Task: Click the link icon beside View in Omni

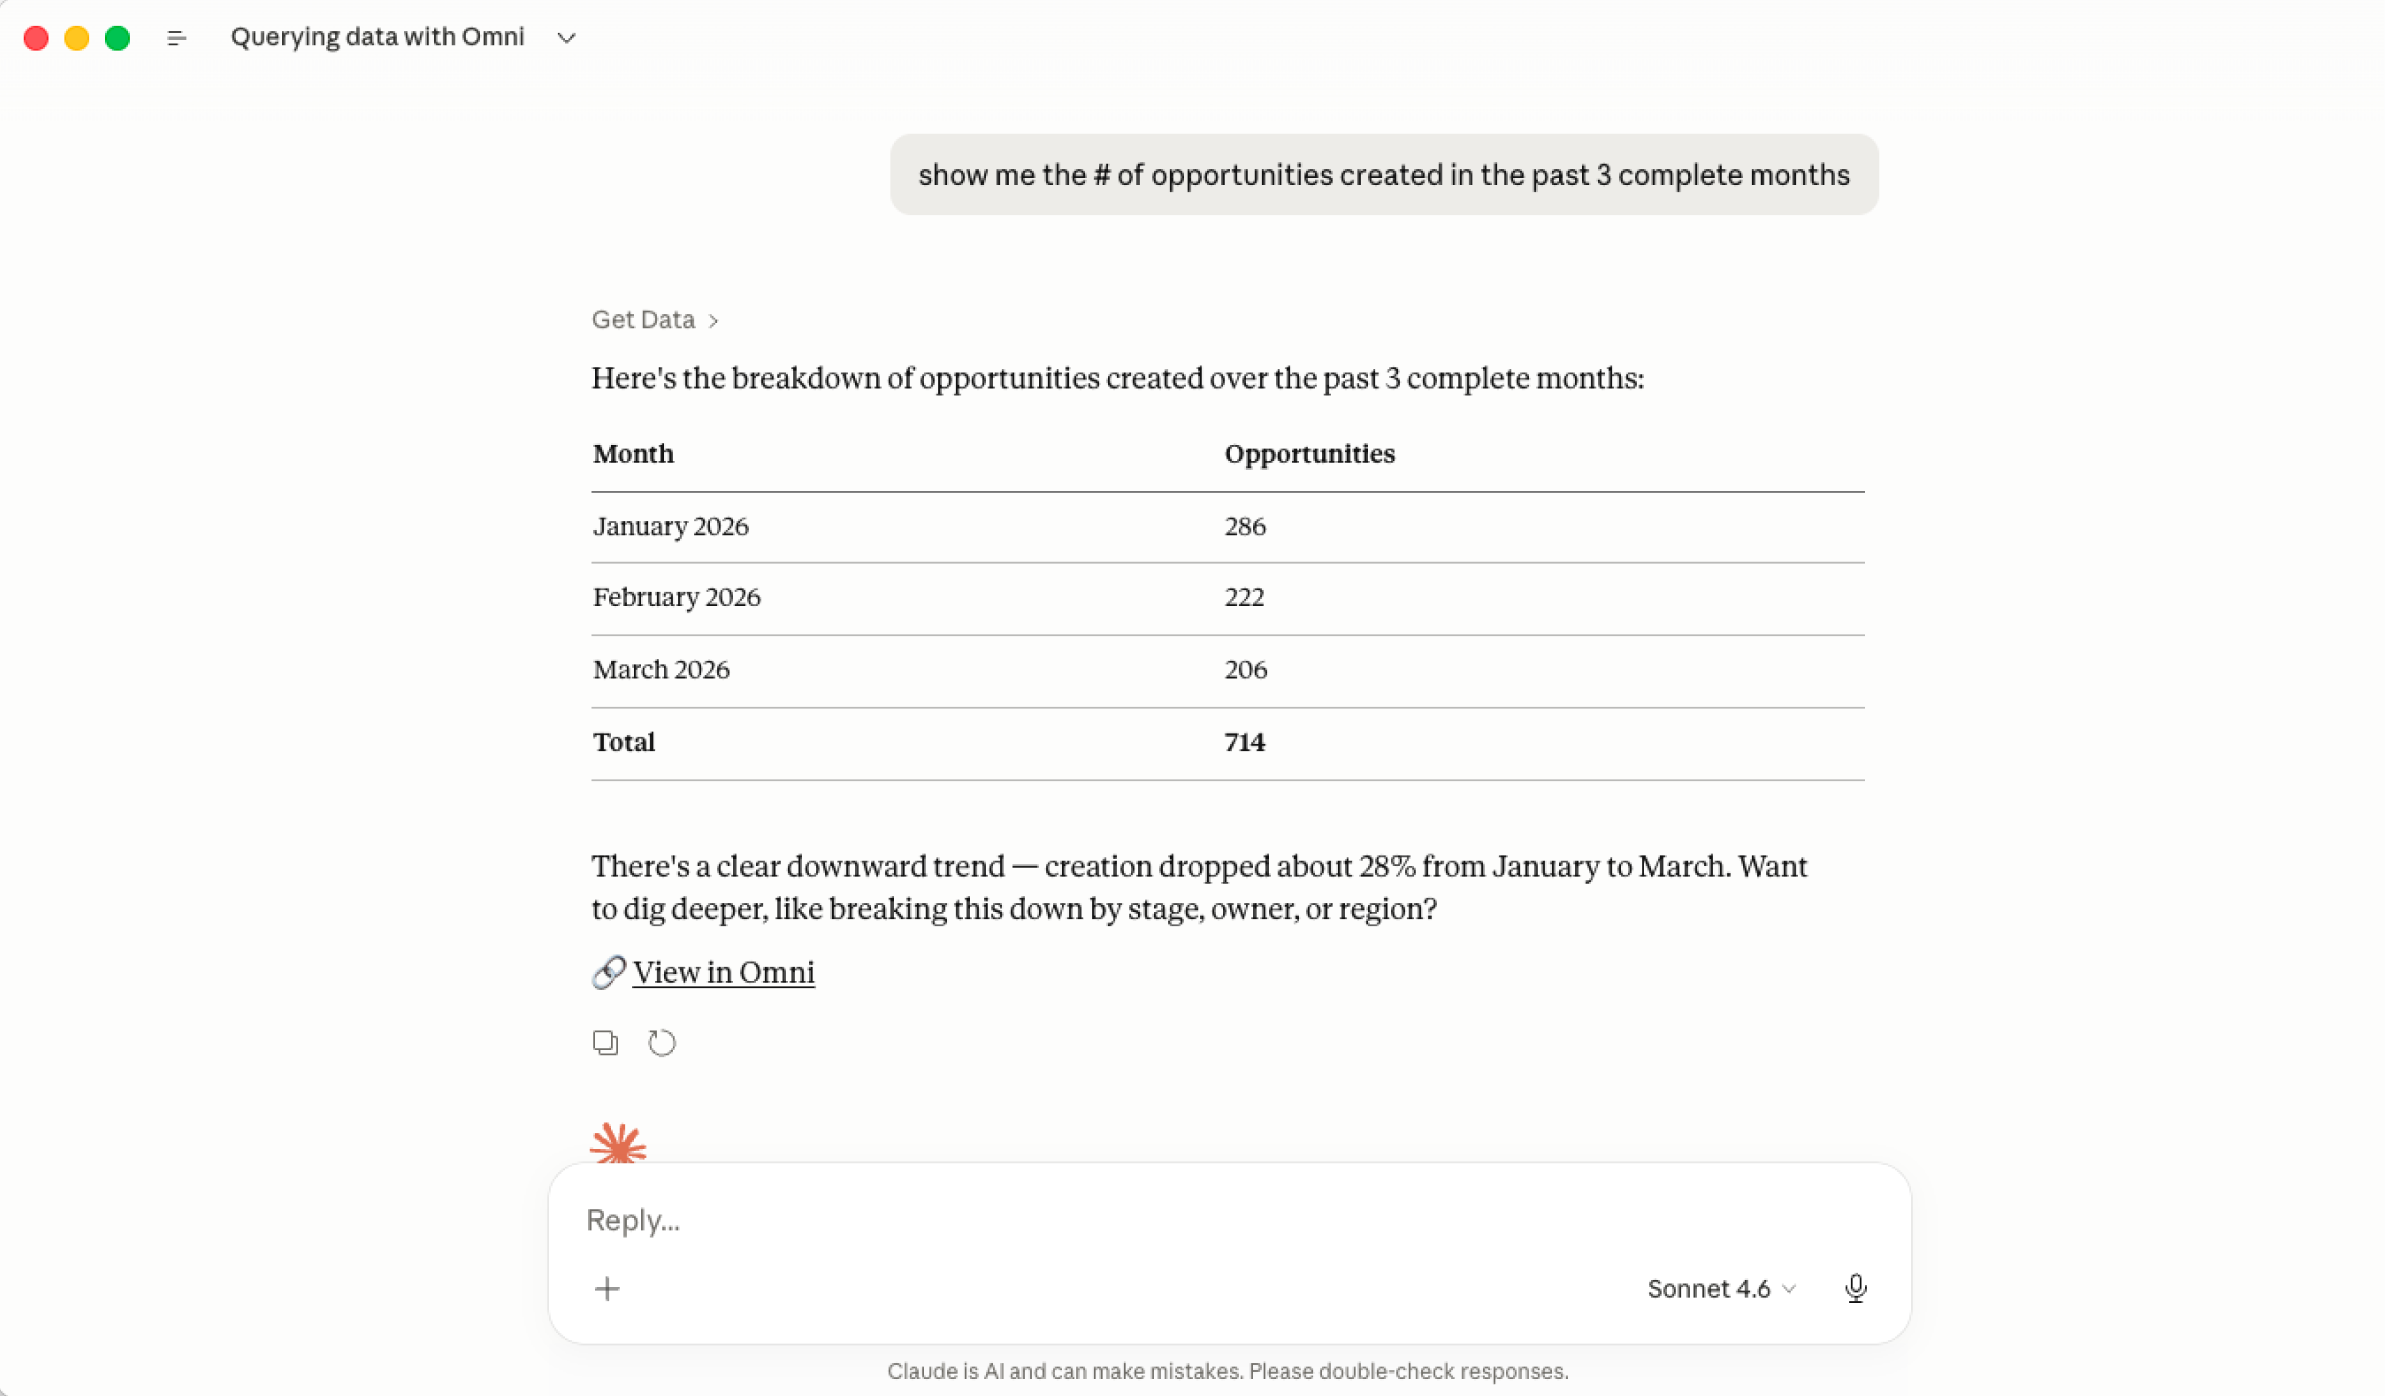Action: point(607,971)
